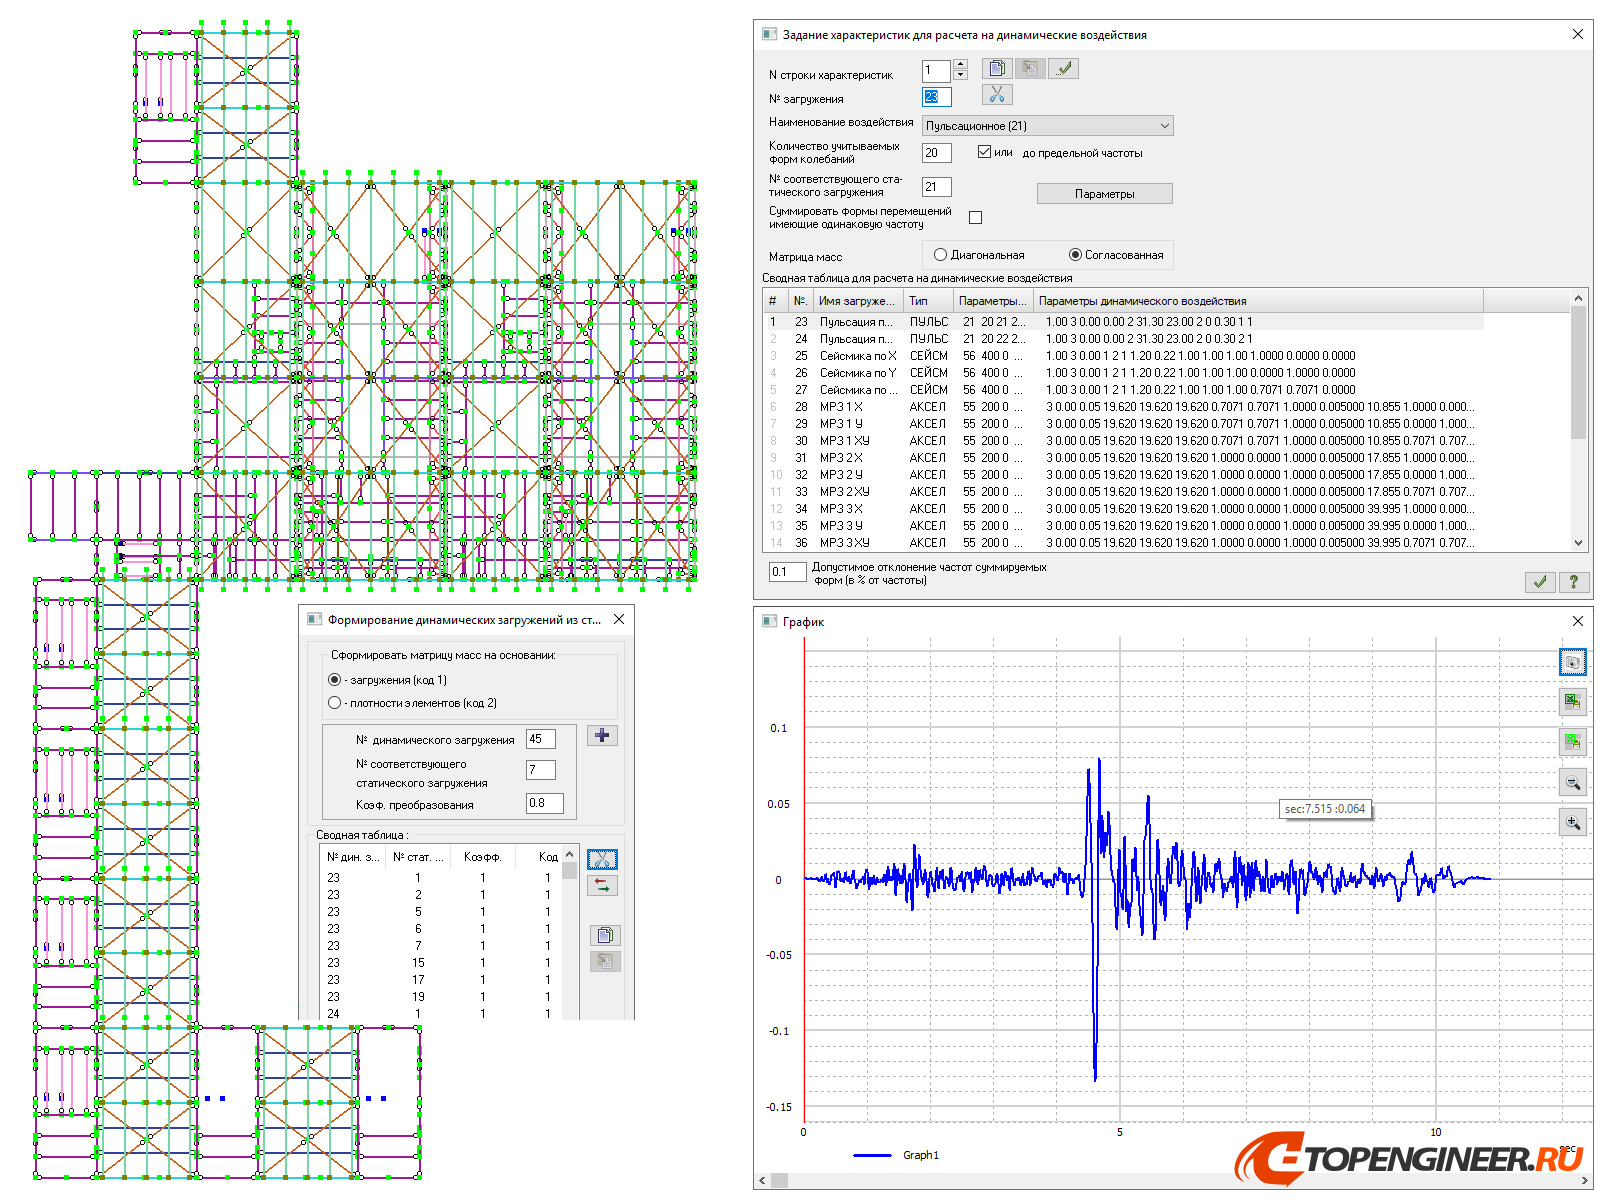Decrease the characteristics row number with down arrow
Viewport: 1600px width, 1200px height.
[961, 75]
